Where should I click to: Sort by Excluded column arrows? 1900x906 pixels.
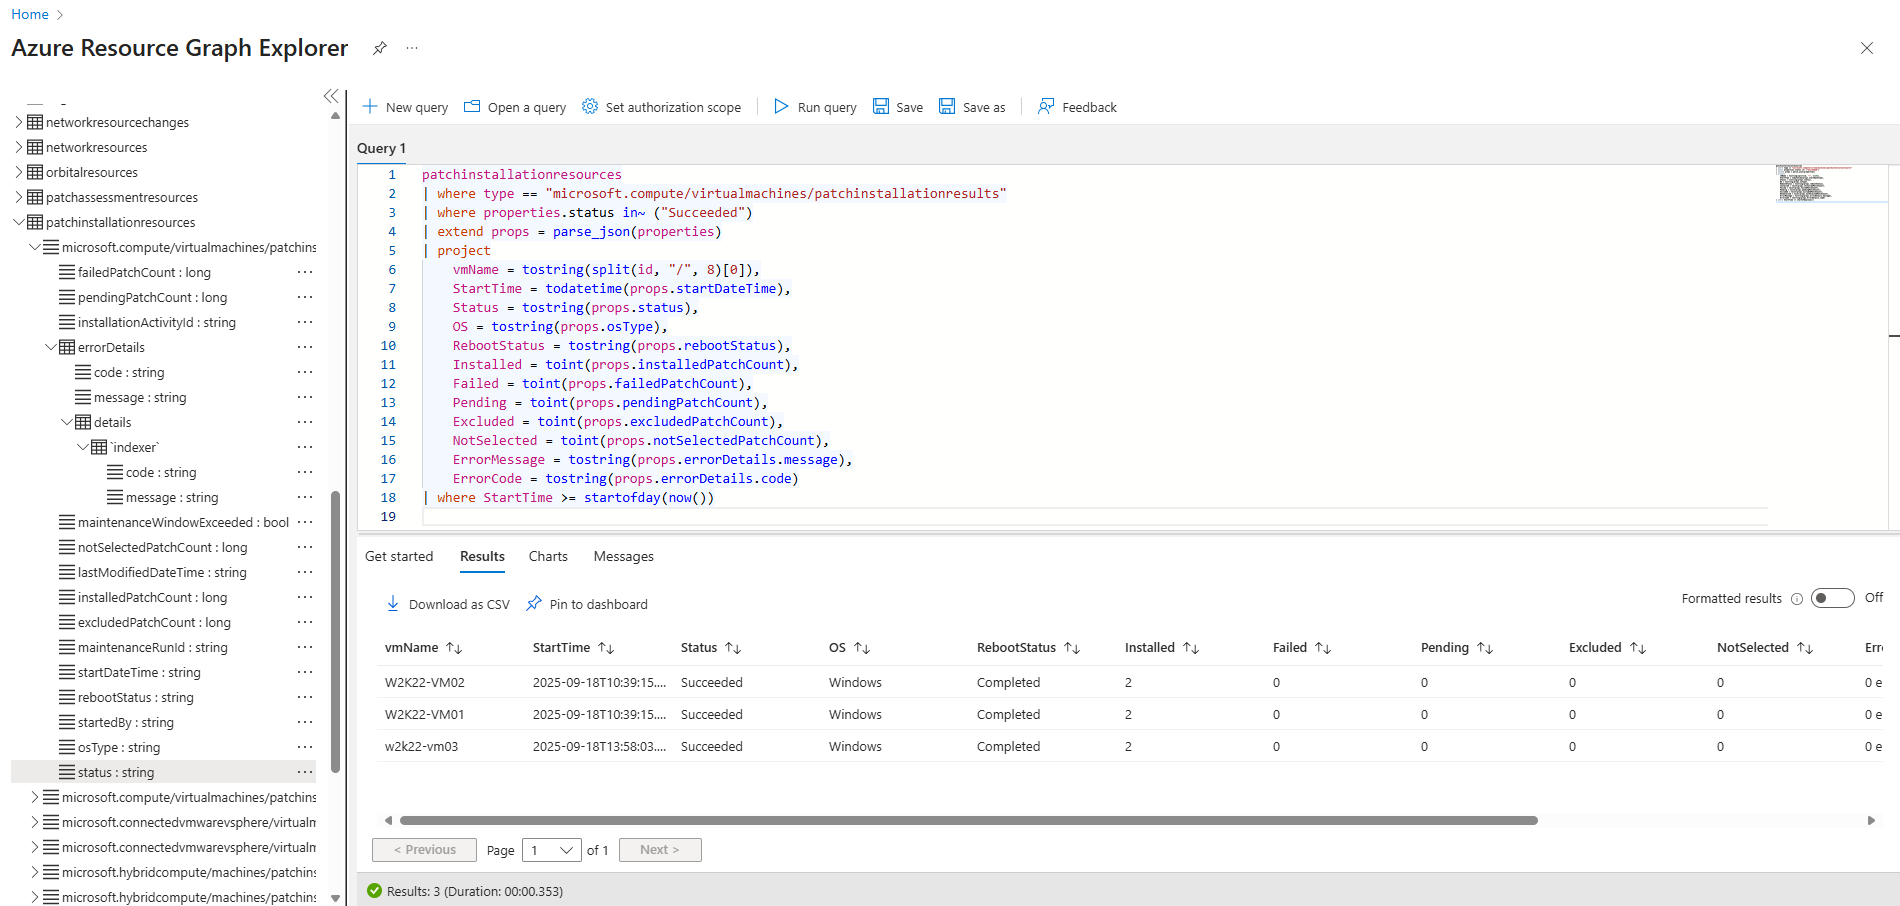coord(1638,648)
